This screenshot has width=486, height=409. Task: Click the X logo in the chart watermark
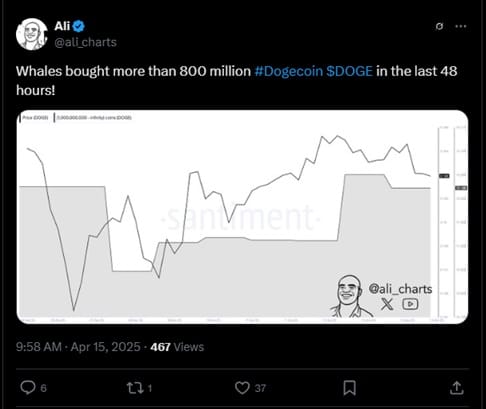click(x=387, y=304)
